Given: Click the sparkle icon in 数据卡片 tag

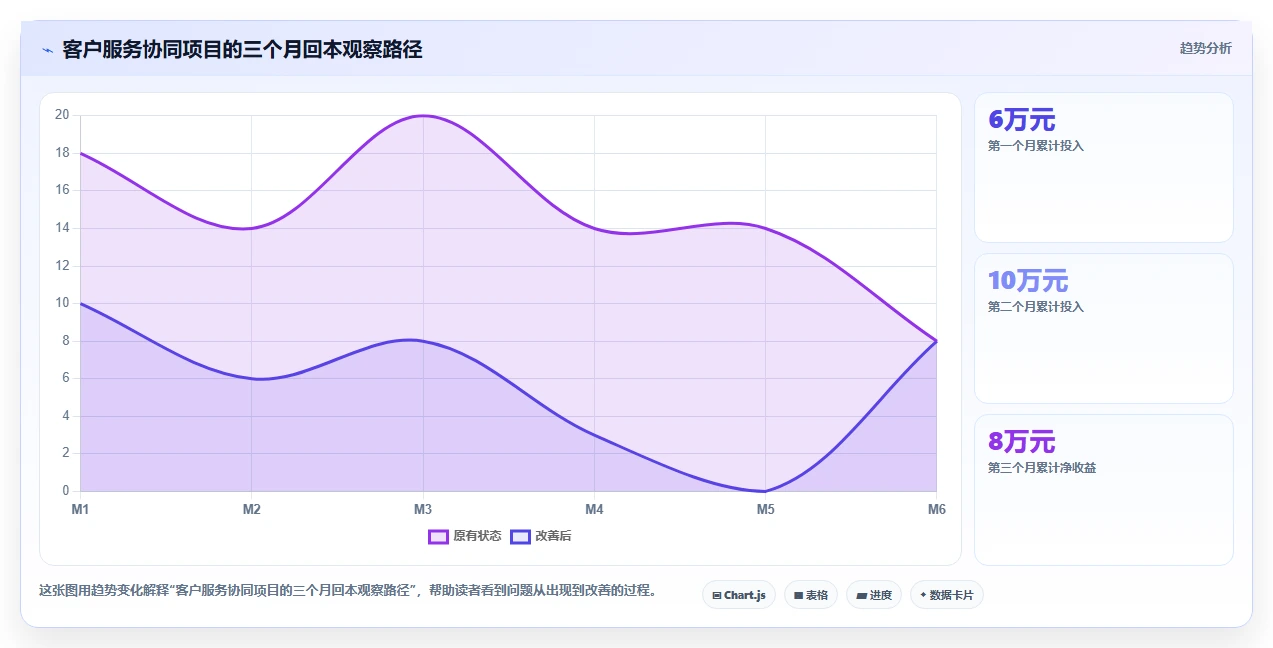Looking at the screenshot, I should [x=923, y=595].
